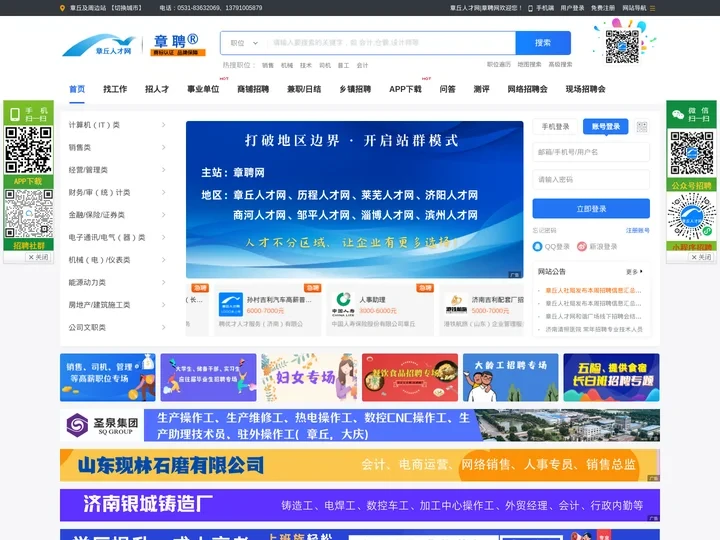Switch login panel to QR code mode

pos(642,127)
